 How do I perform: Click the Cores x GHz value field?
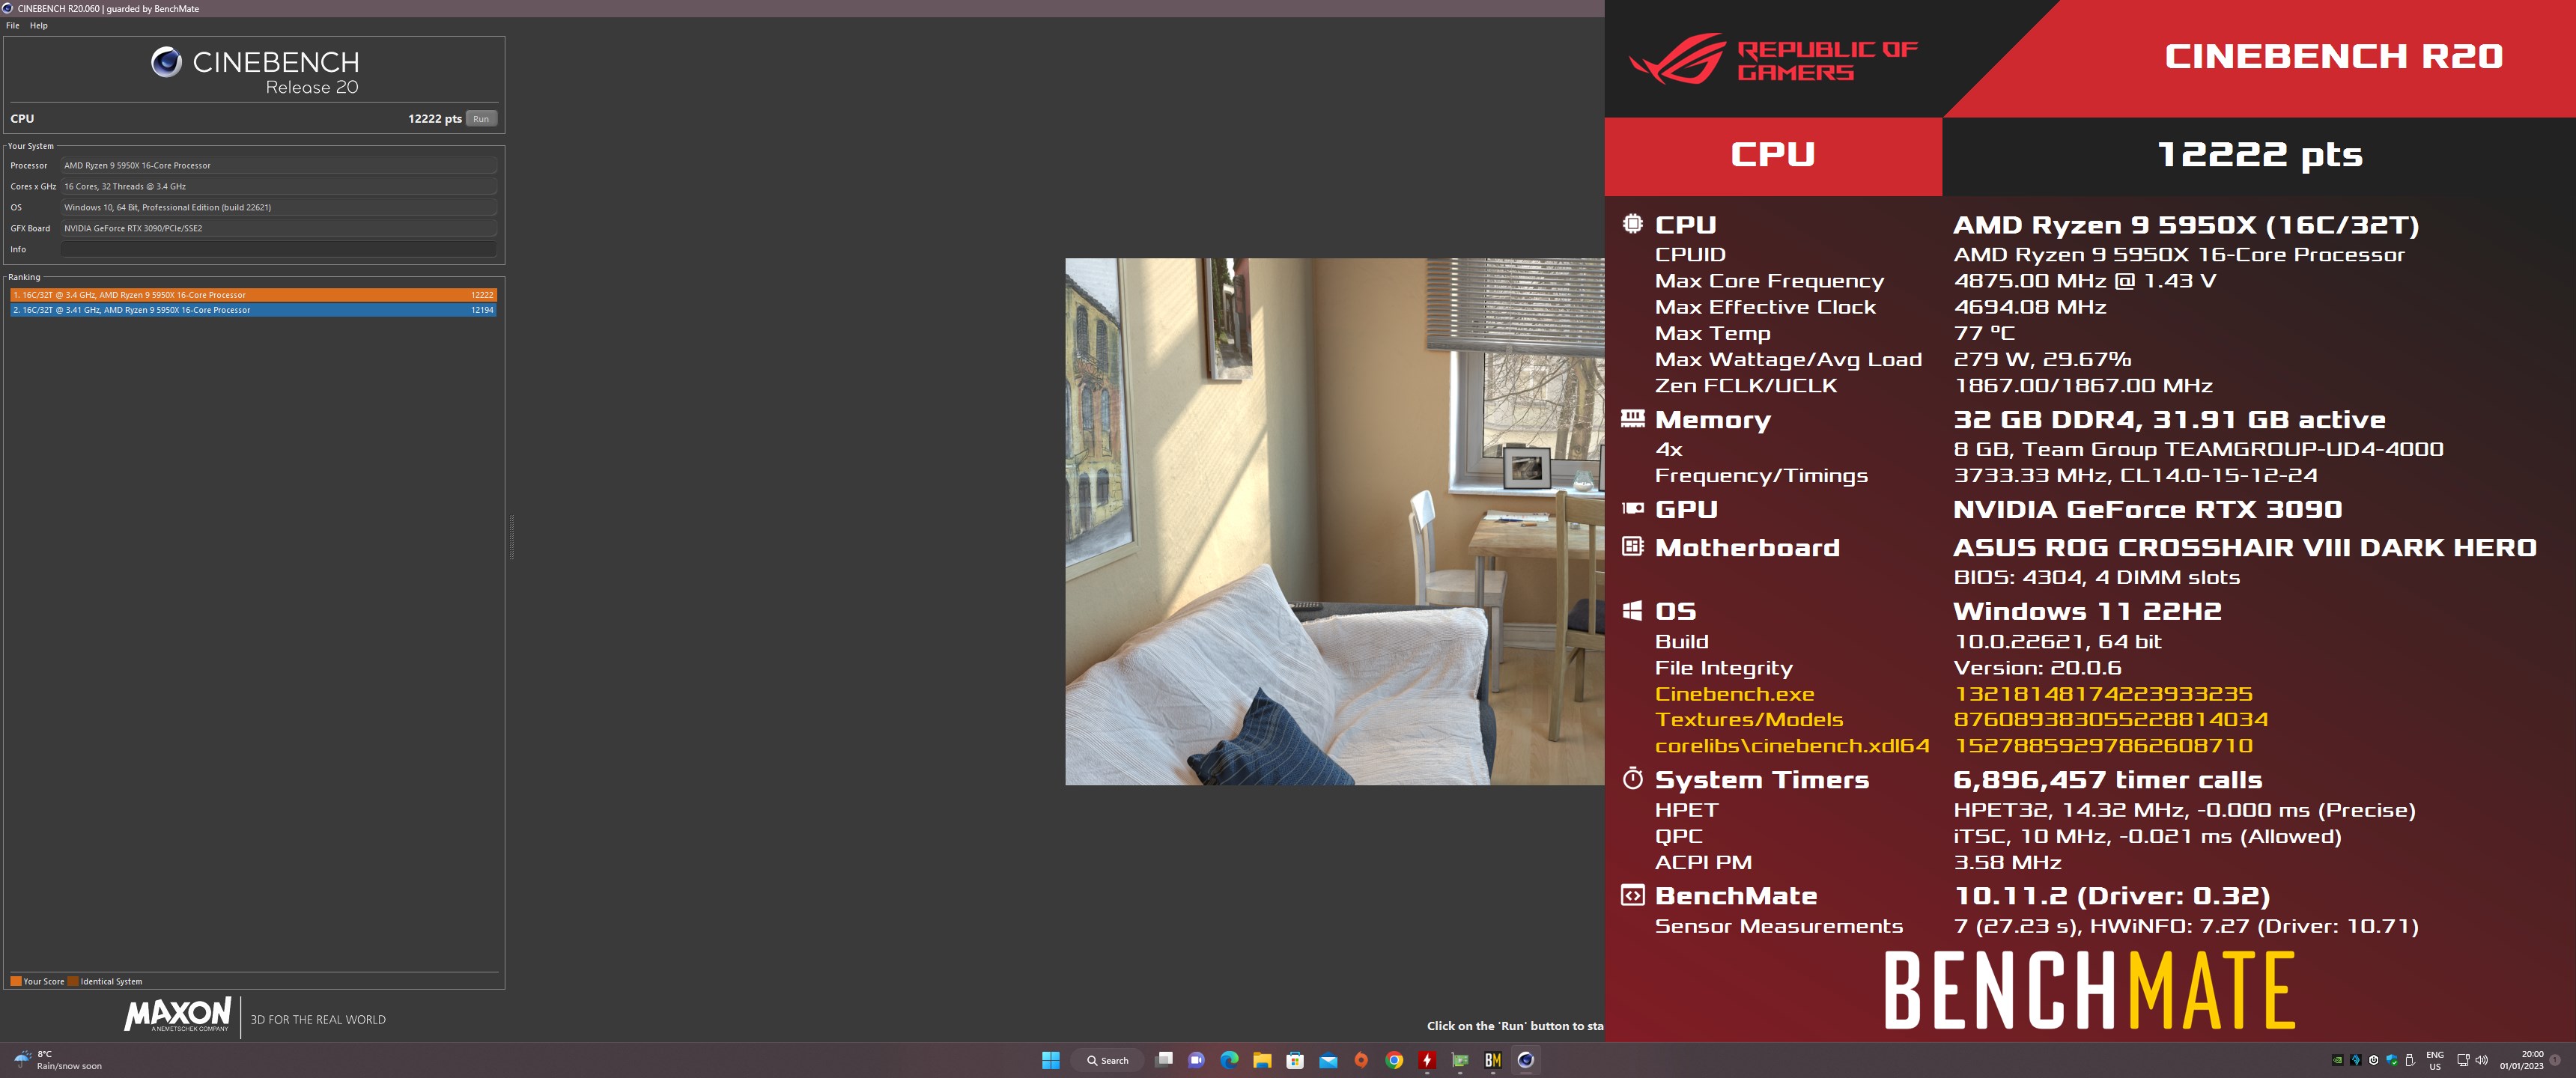pyautogui.click(x=279, y=186)
